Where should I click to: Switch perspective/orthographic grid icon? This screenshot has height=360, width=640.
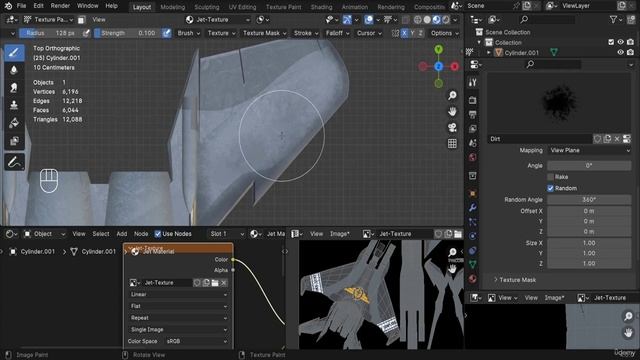(x=452, y=143)
